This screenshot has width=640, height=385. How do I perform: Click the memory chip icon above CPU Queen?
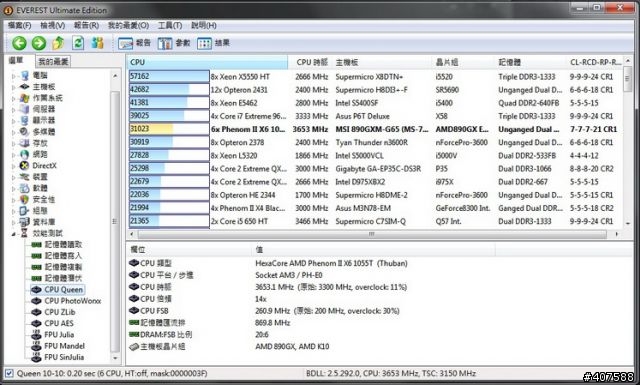click(x=36, y=278)
